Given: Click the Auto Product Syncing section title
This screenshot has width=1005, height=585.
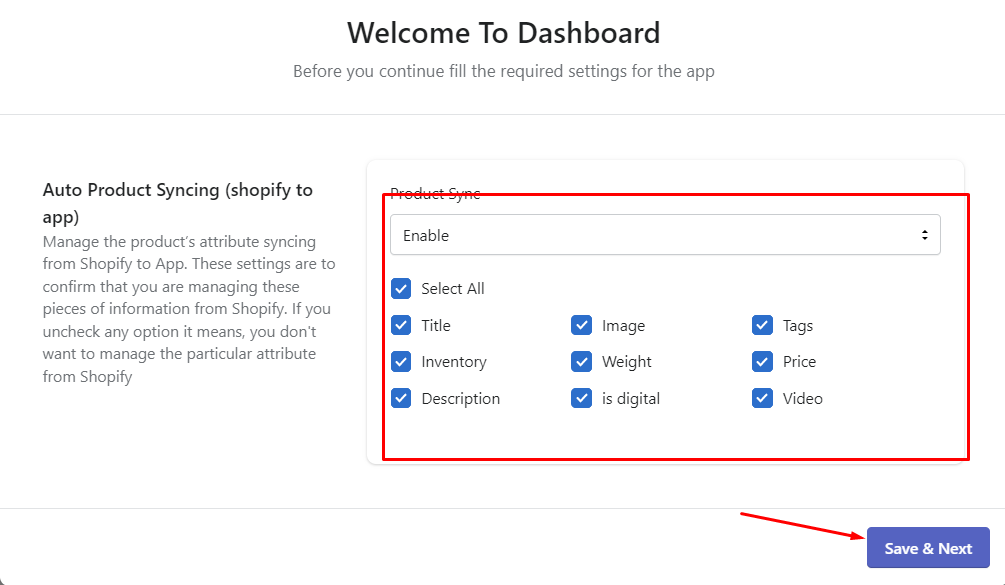Looking at the screenshot, I should tap(178, 203).
